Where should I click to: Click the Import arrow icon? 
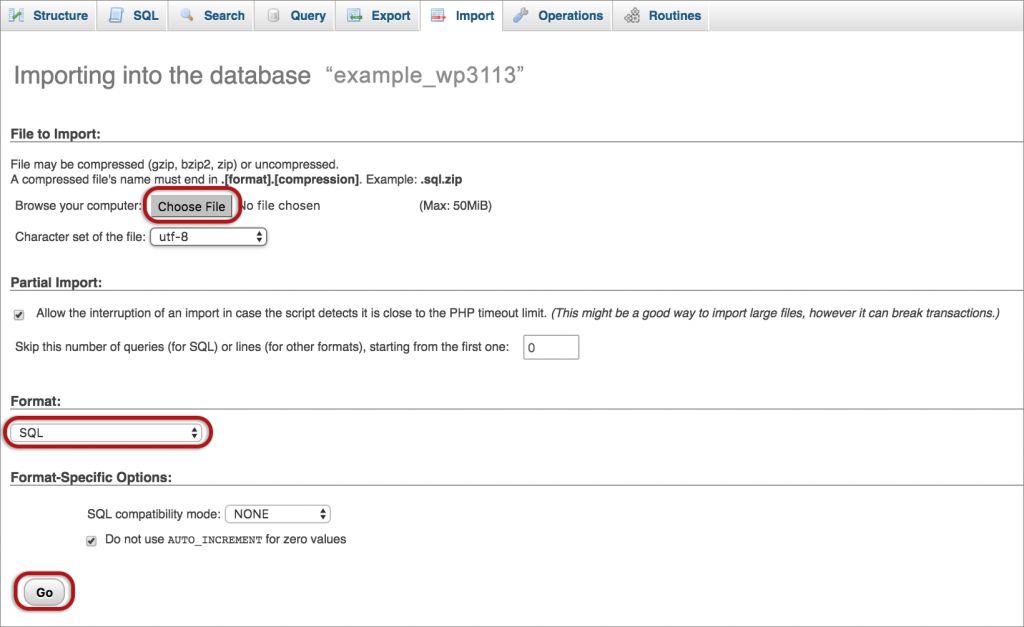point(438,15)
